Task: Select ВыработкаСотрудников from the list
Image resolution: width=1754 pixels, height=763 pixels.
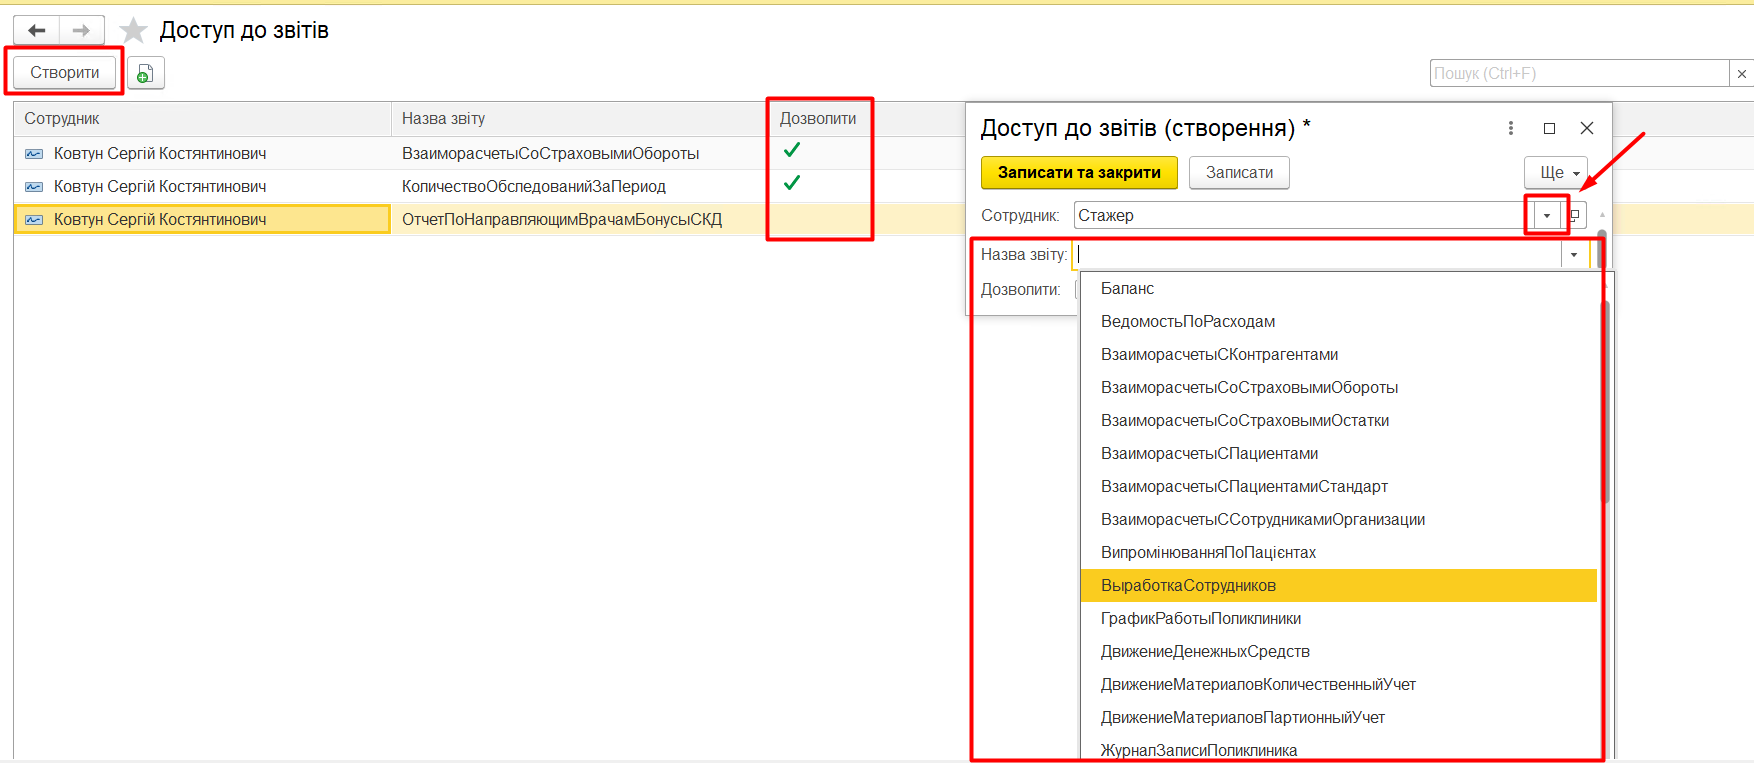Action: [1188, 586]
